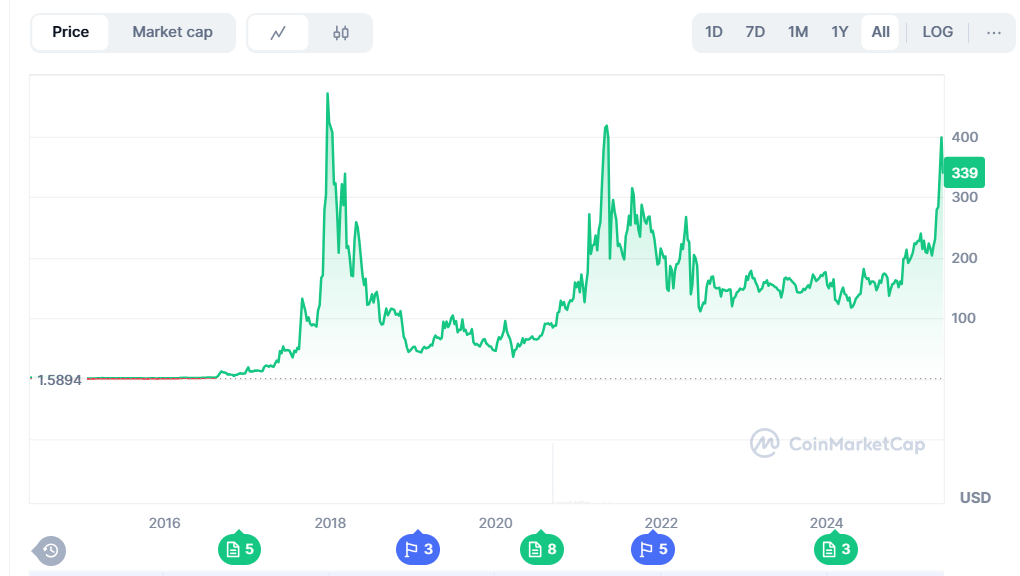1020x576 pixels.
Task: Click the 2017-2018 price peak on chart
Action: click(x=328, y=95)
